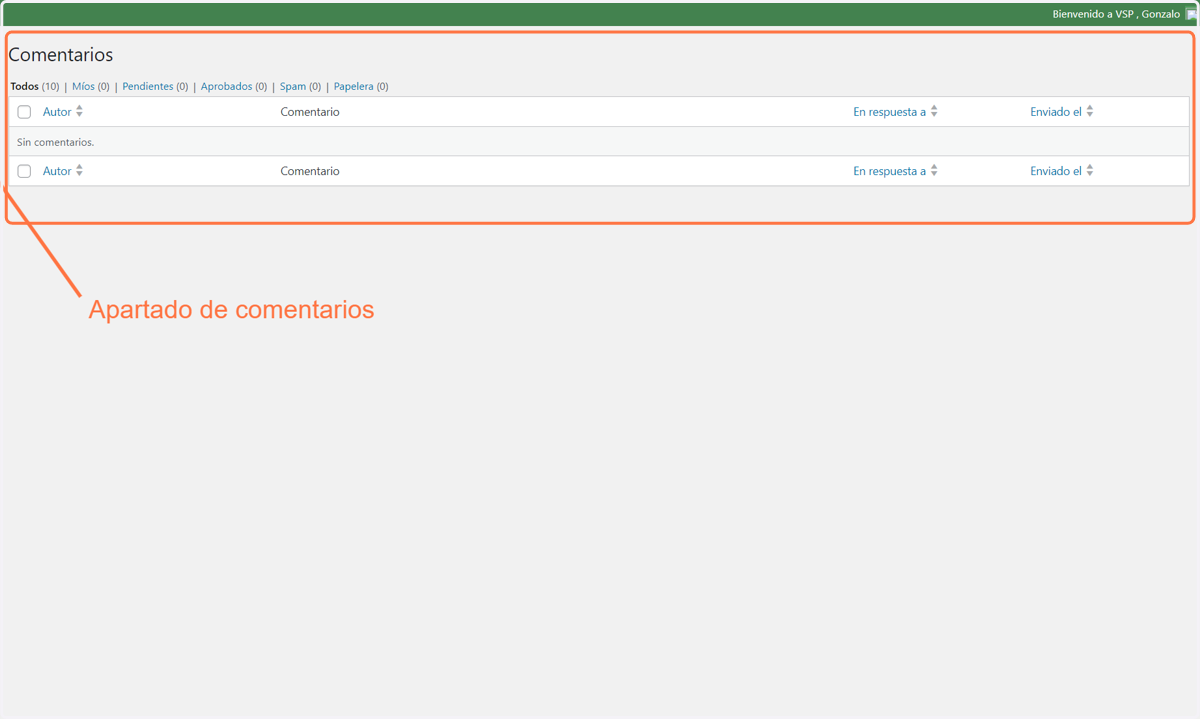Click the footer Autor sort arrows
This screenshot has height=719, width=1200.
pyautogui.click(x=80, y=171)
